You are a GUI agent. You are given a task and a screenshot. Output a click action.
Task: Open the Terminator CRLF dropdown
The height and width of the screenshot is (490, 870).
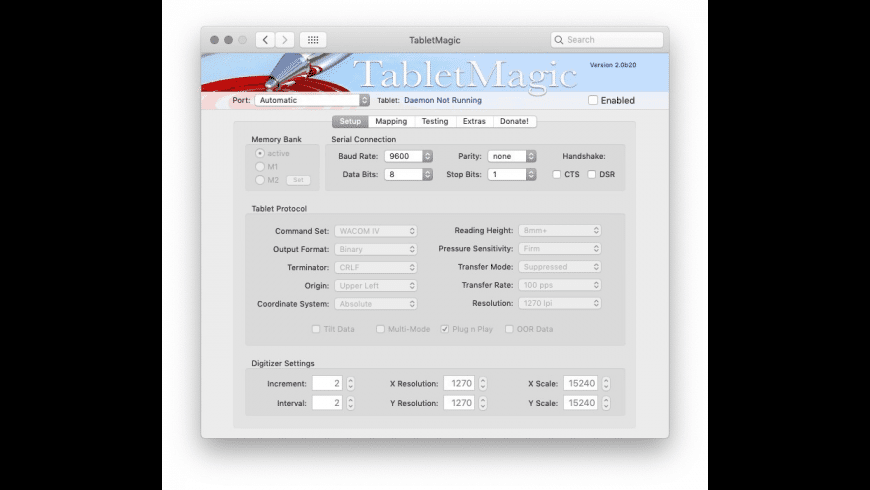coord(376,267)
